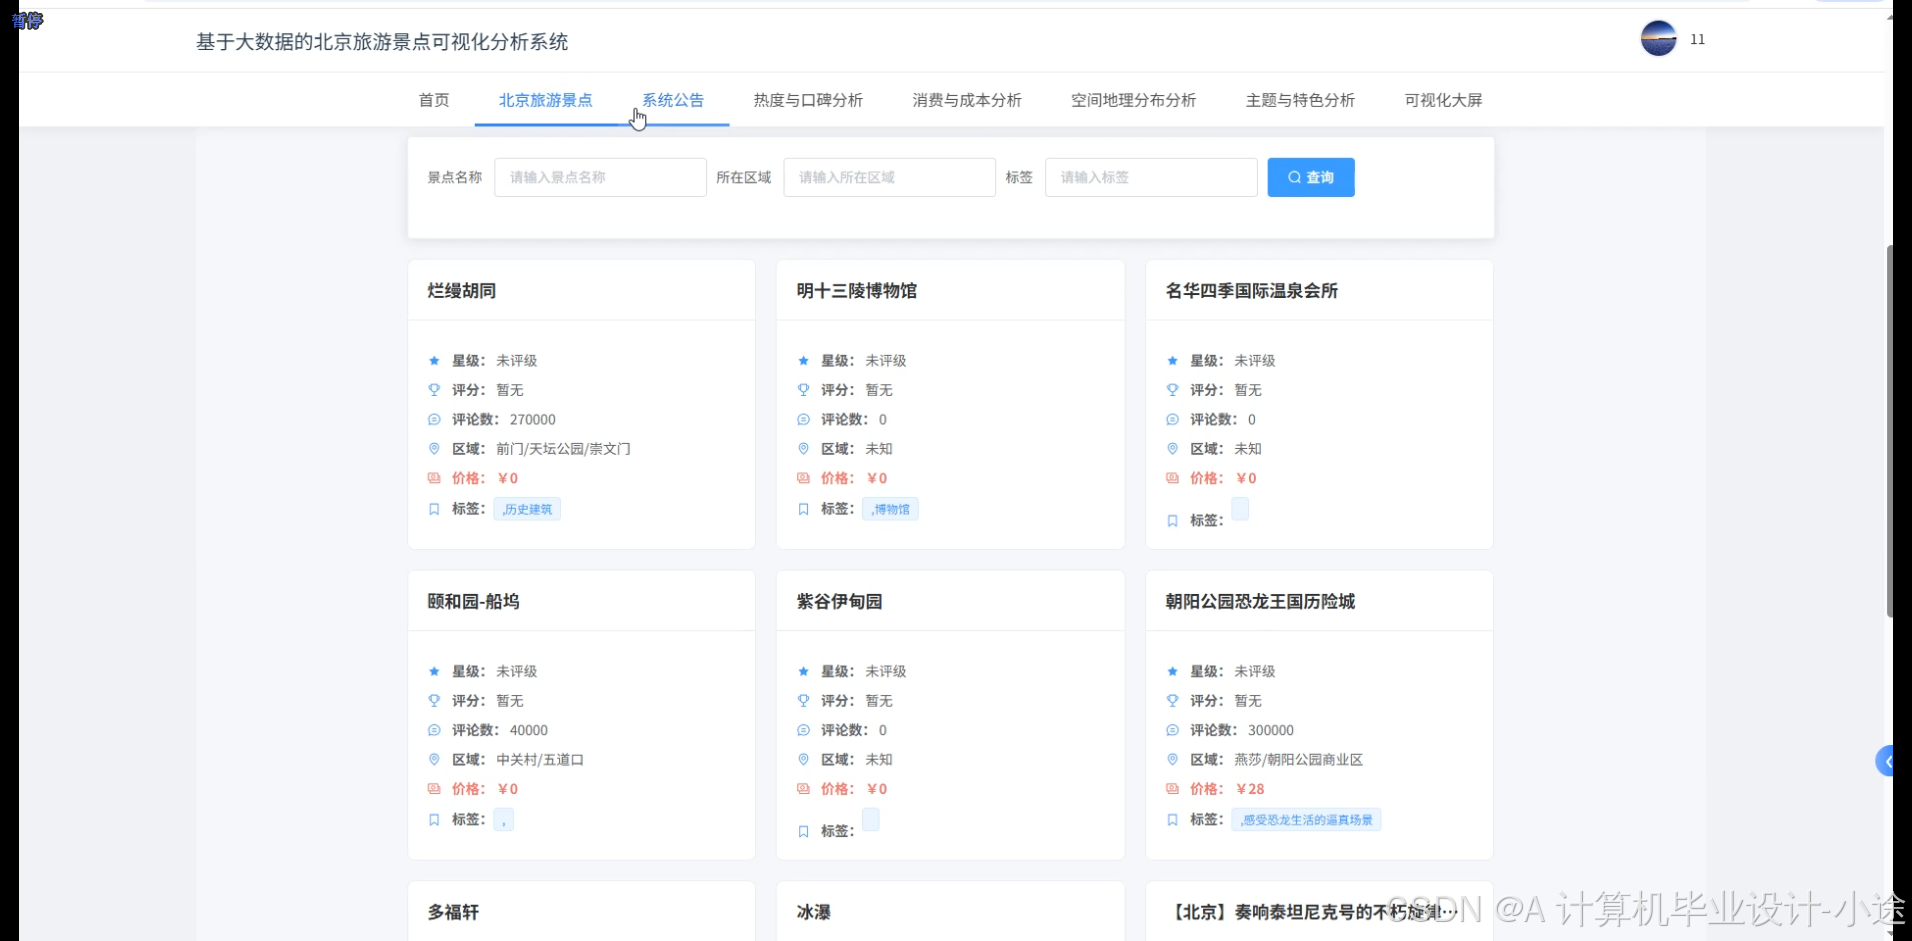1912x941 pixels.
Task: Click the 标签 input field
Action: 1151,177
